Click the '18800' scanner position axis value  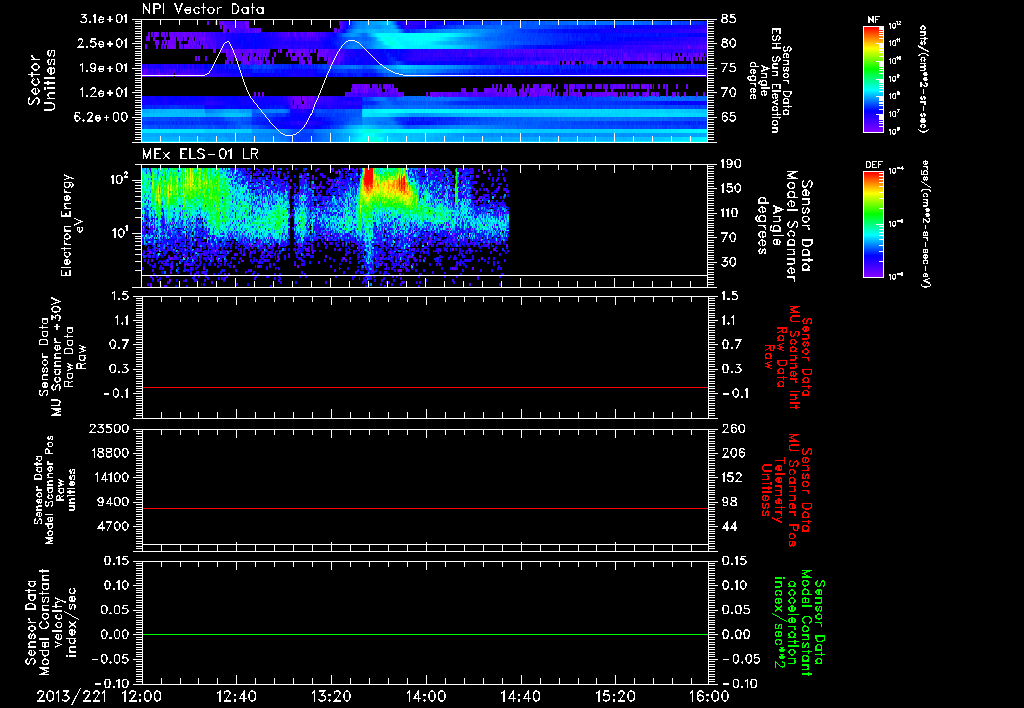(x=109, y=453)
